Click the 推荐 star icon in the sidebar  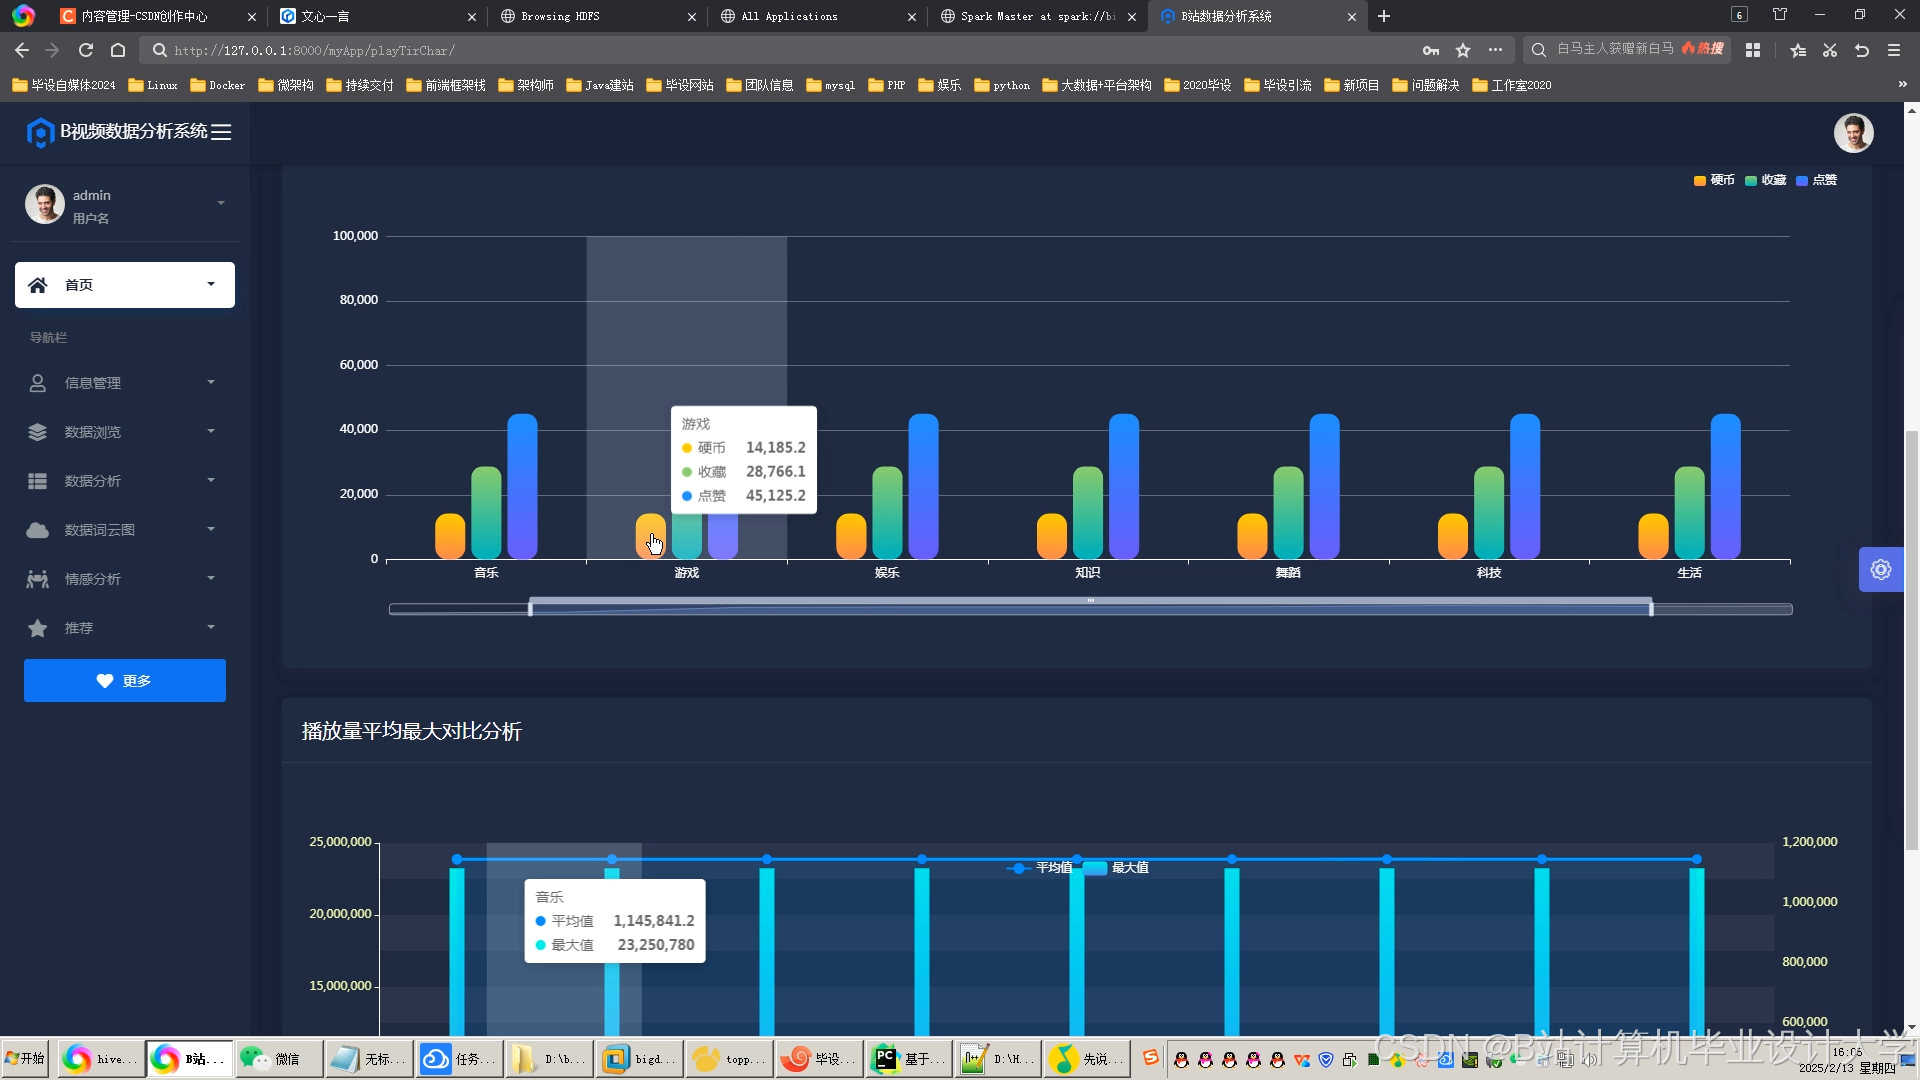point(38,628)
